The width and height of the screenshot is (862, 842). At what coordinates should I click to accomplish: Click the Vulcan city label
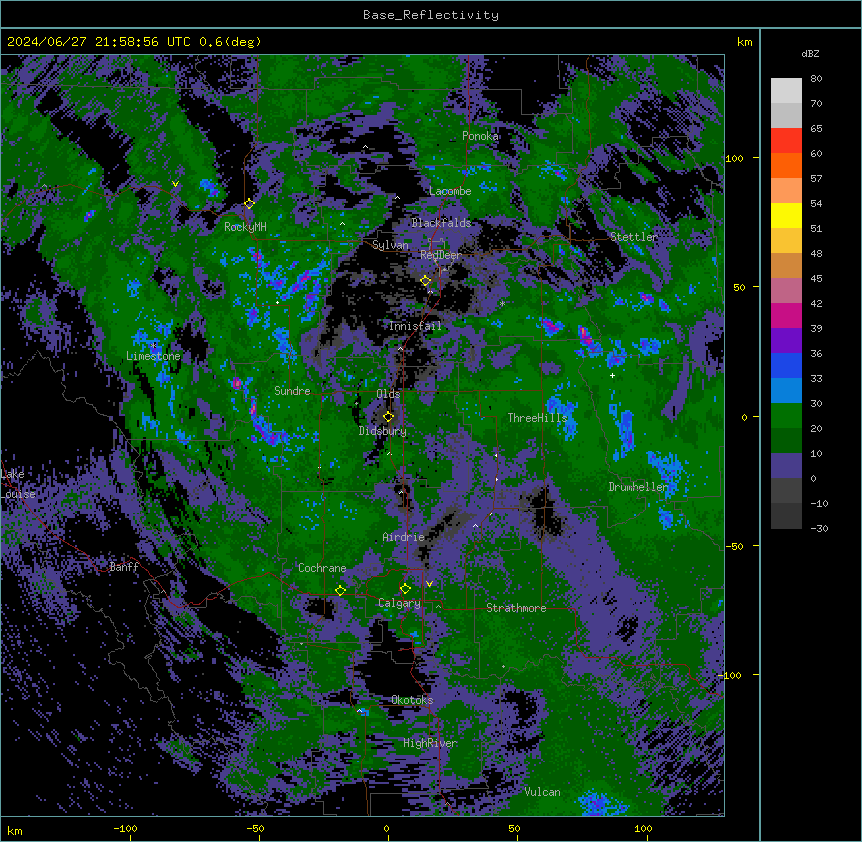point(543,792)
